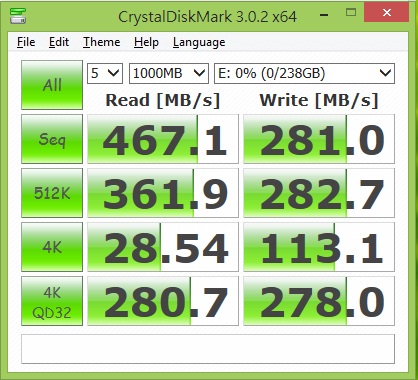Click the 4K read result 28.54

click(163, 247)
